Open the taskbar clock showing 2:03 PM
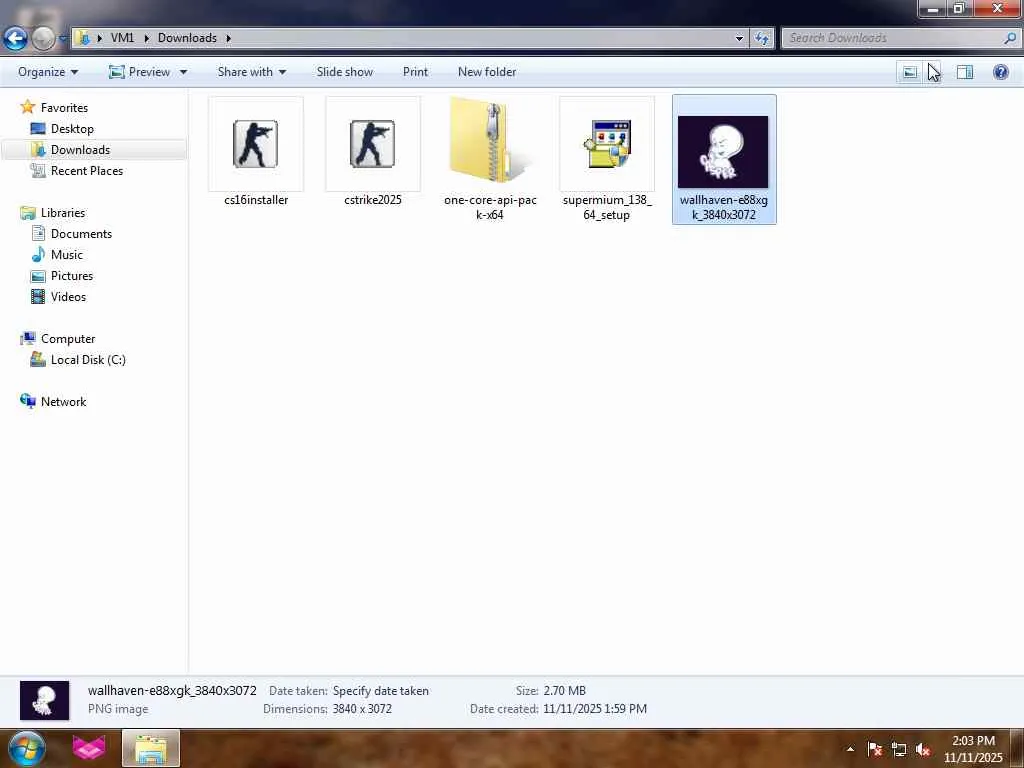 click(x=973, y=749)
